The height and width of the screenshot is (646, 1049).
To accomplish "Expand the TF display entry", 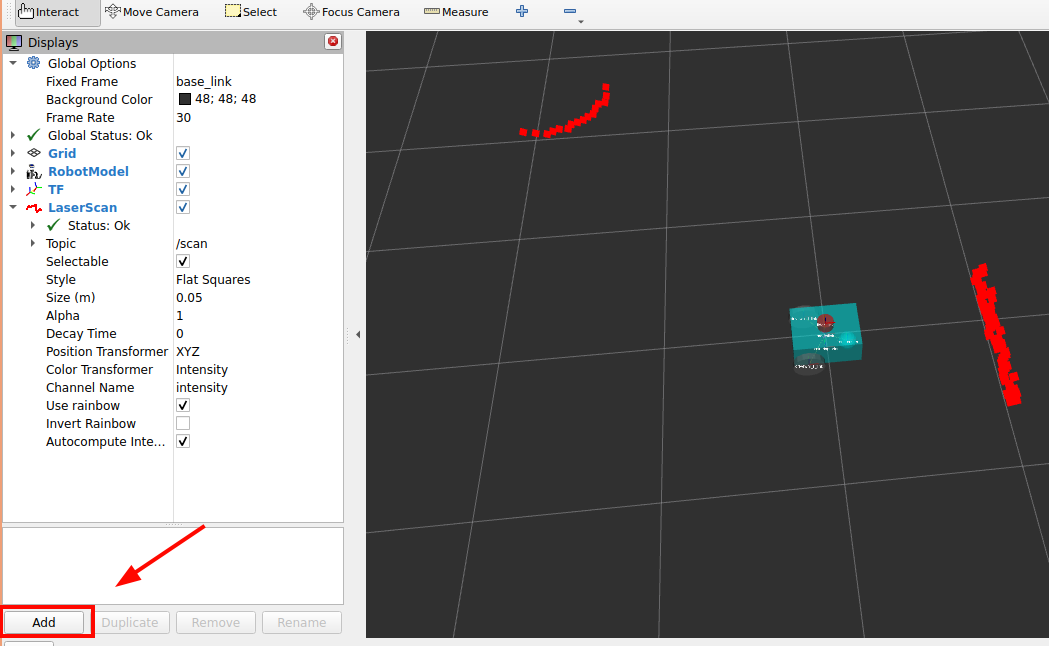I will coord(13,190).
